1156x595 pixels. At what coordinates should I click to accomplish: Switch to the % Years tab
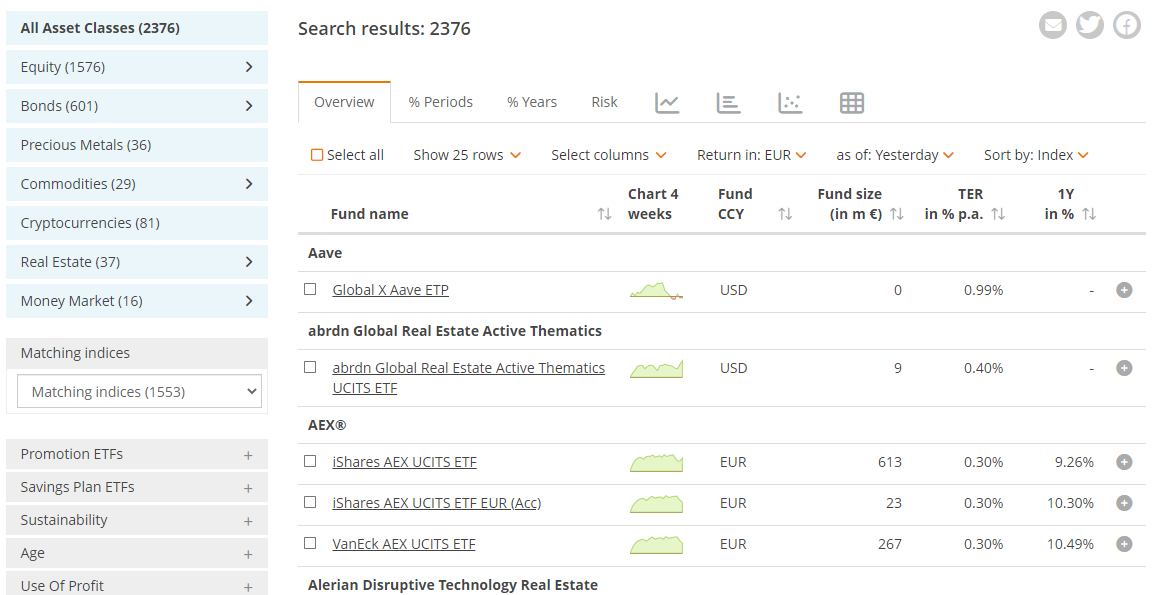point(532,102)
